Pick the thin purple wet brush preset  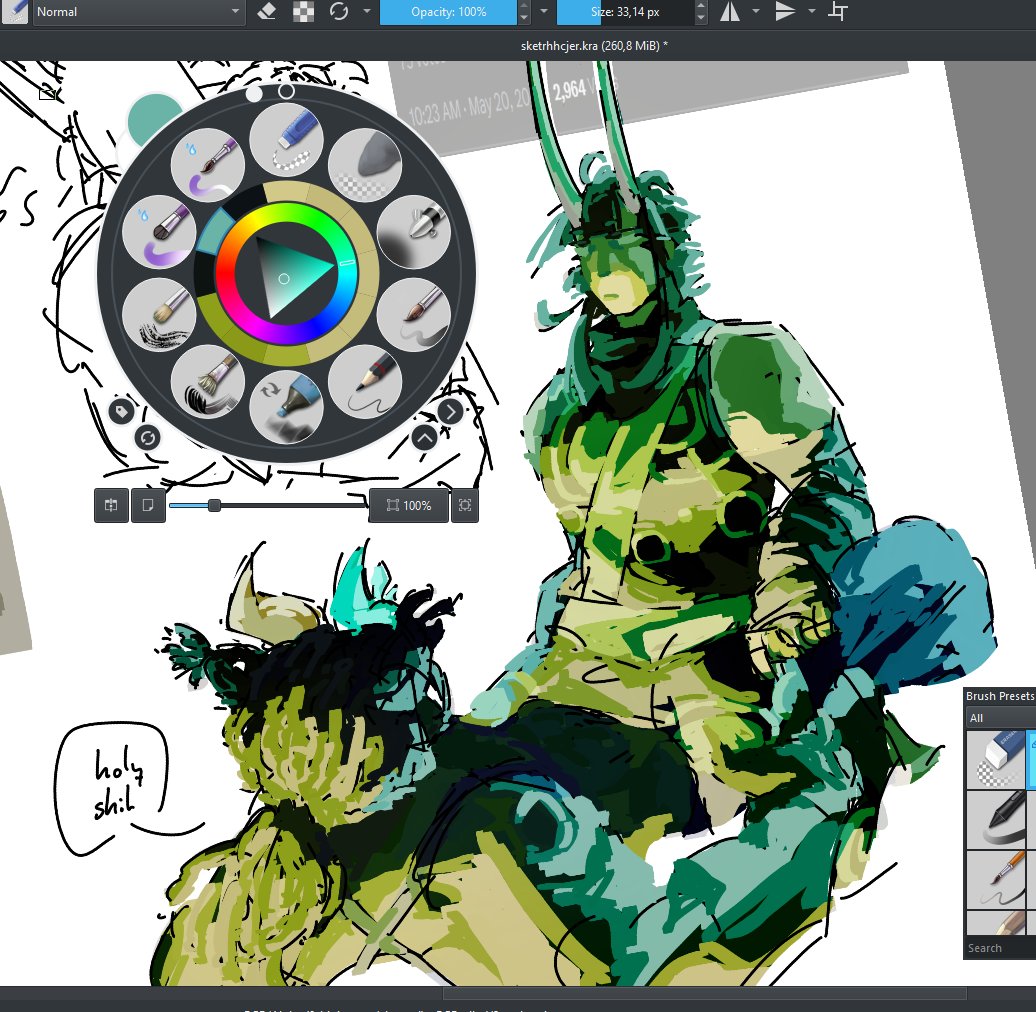click(207, 165)
